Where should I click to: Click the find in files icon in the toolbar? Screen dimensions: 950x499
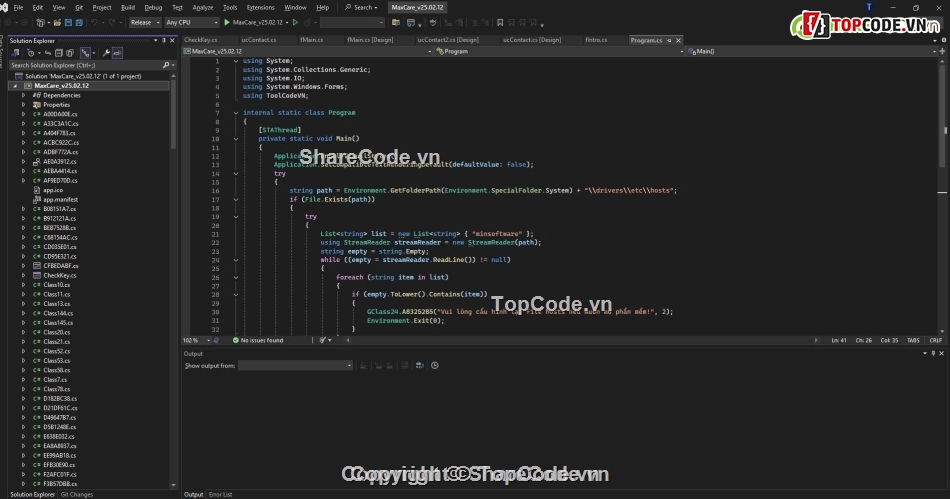396,22
